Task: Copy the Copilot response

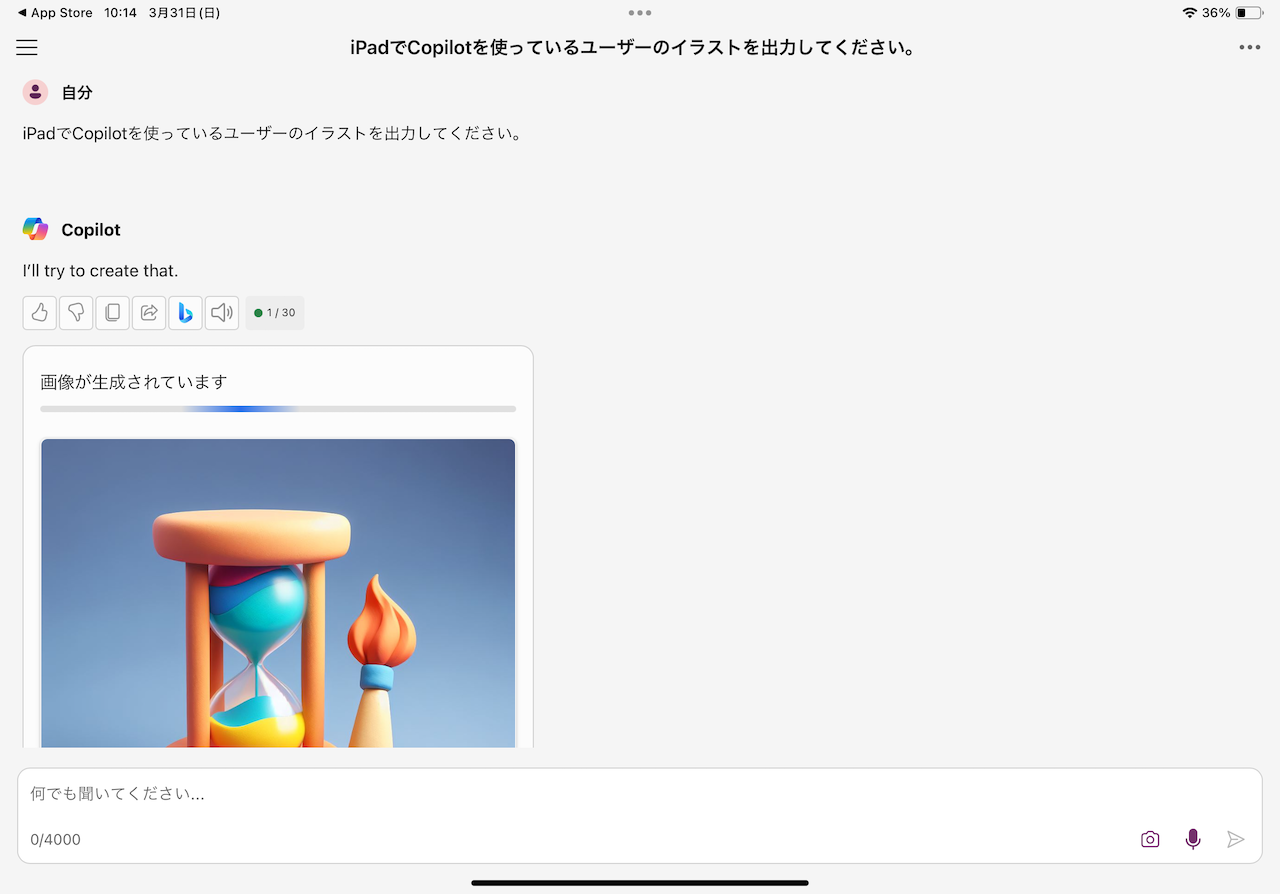Action: pos(113,313)
